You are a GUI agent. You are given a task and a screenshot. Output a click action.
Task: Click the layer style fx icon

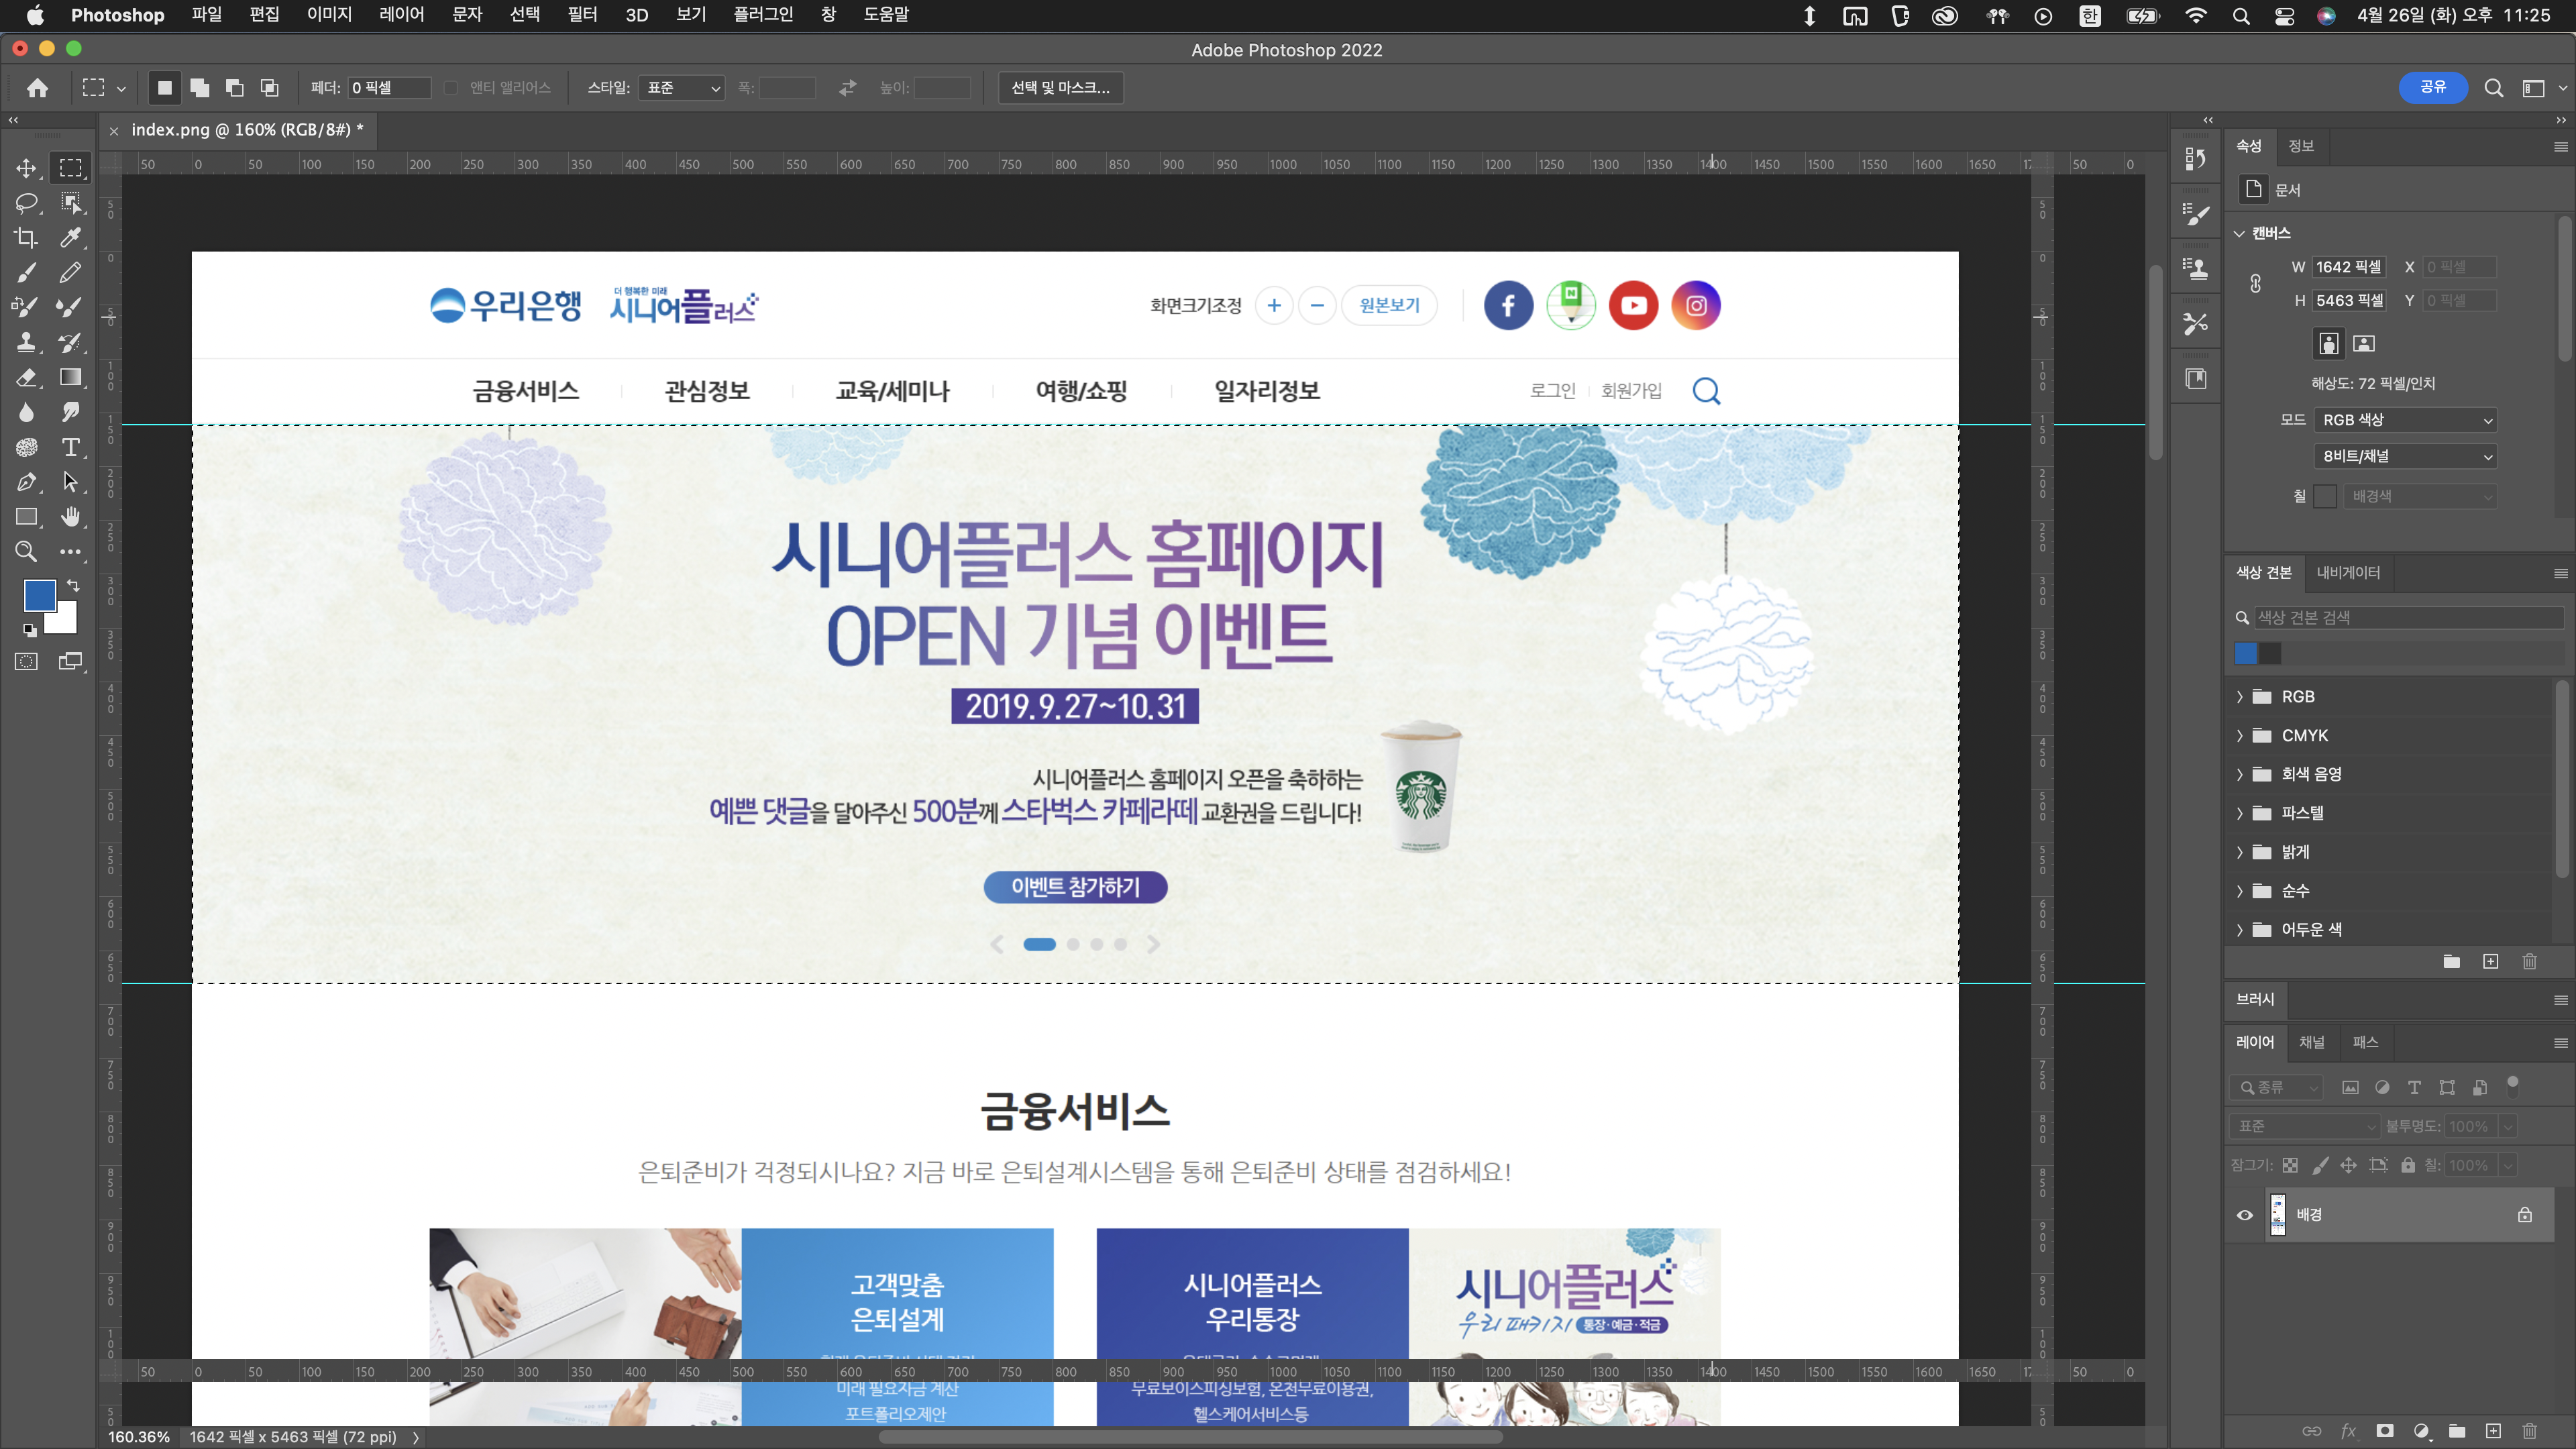click(2349, 1431)
